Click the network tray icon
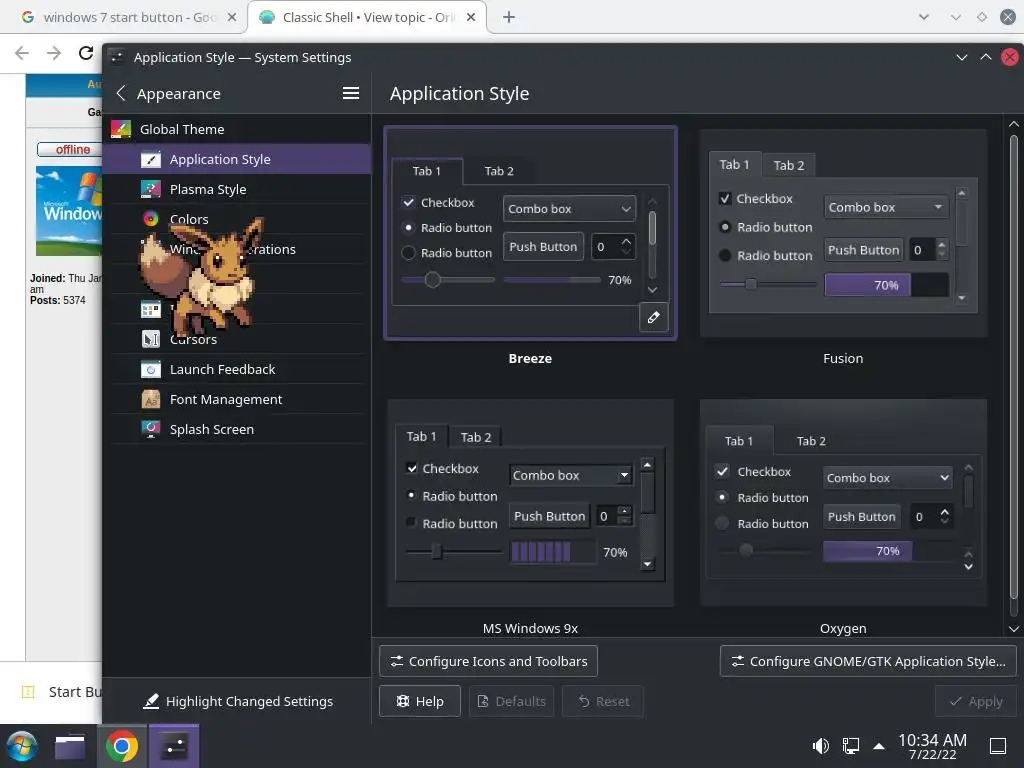Screen dimensions: 1024x768 point(850,745)
